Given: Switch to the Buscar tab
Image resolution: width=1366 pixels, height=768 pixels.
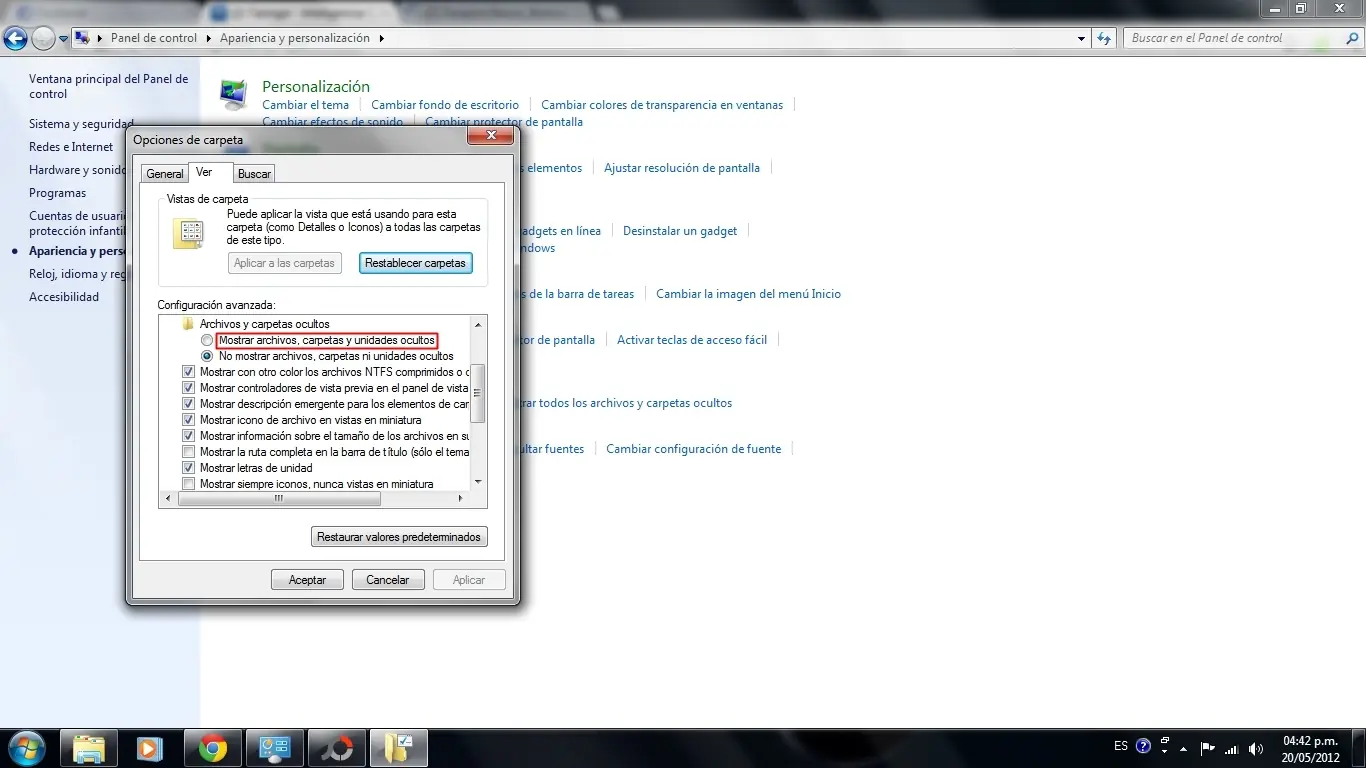Looking at the screenshot, I should click(254, 174).
